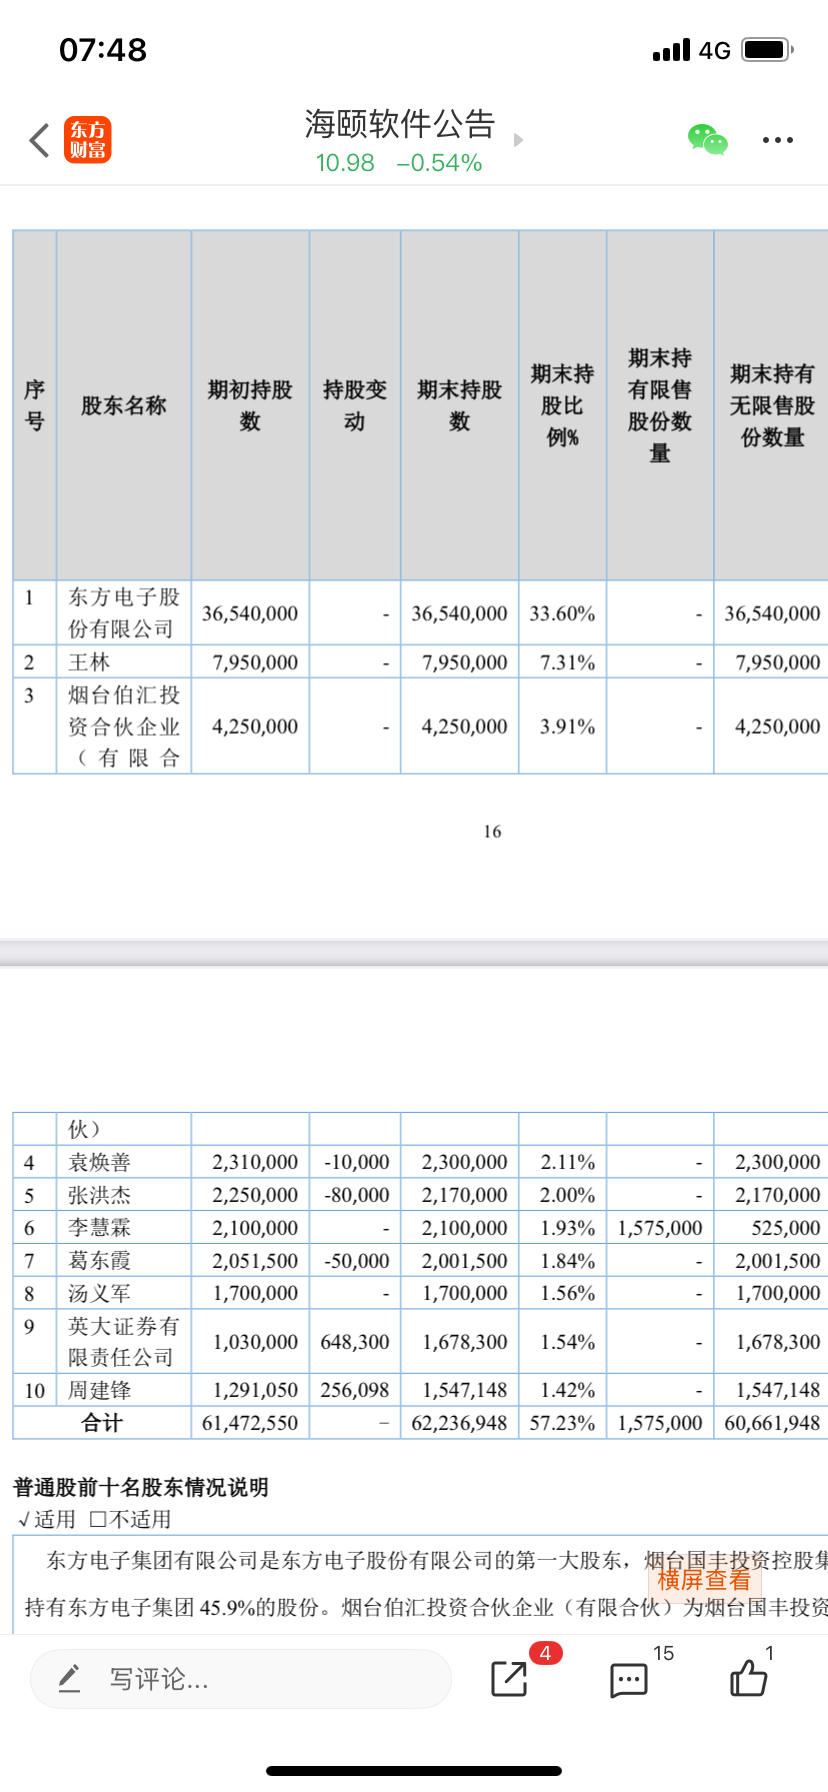Tap the stock price 10.98
The height and width of the screenshot is (1792, 828).
coord(345,163)
